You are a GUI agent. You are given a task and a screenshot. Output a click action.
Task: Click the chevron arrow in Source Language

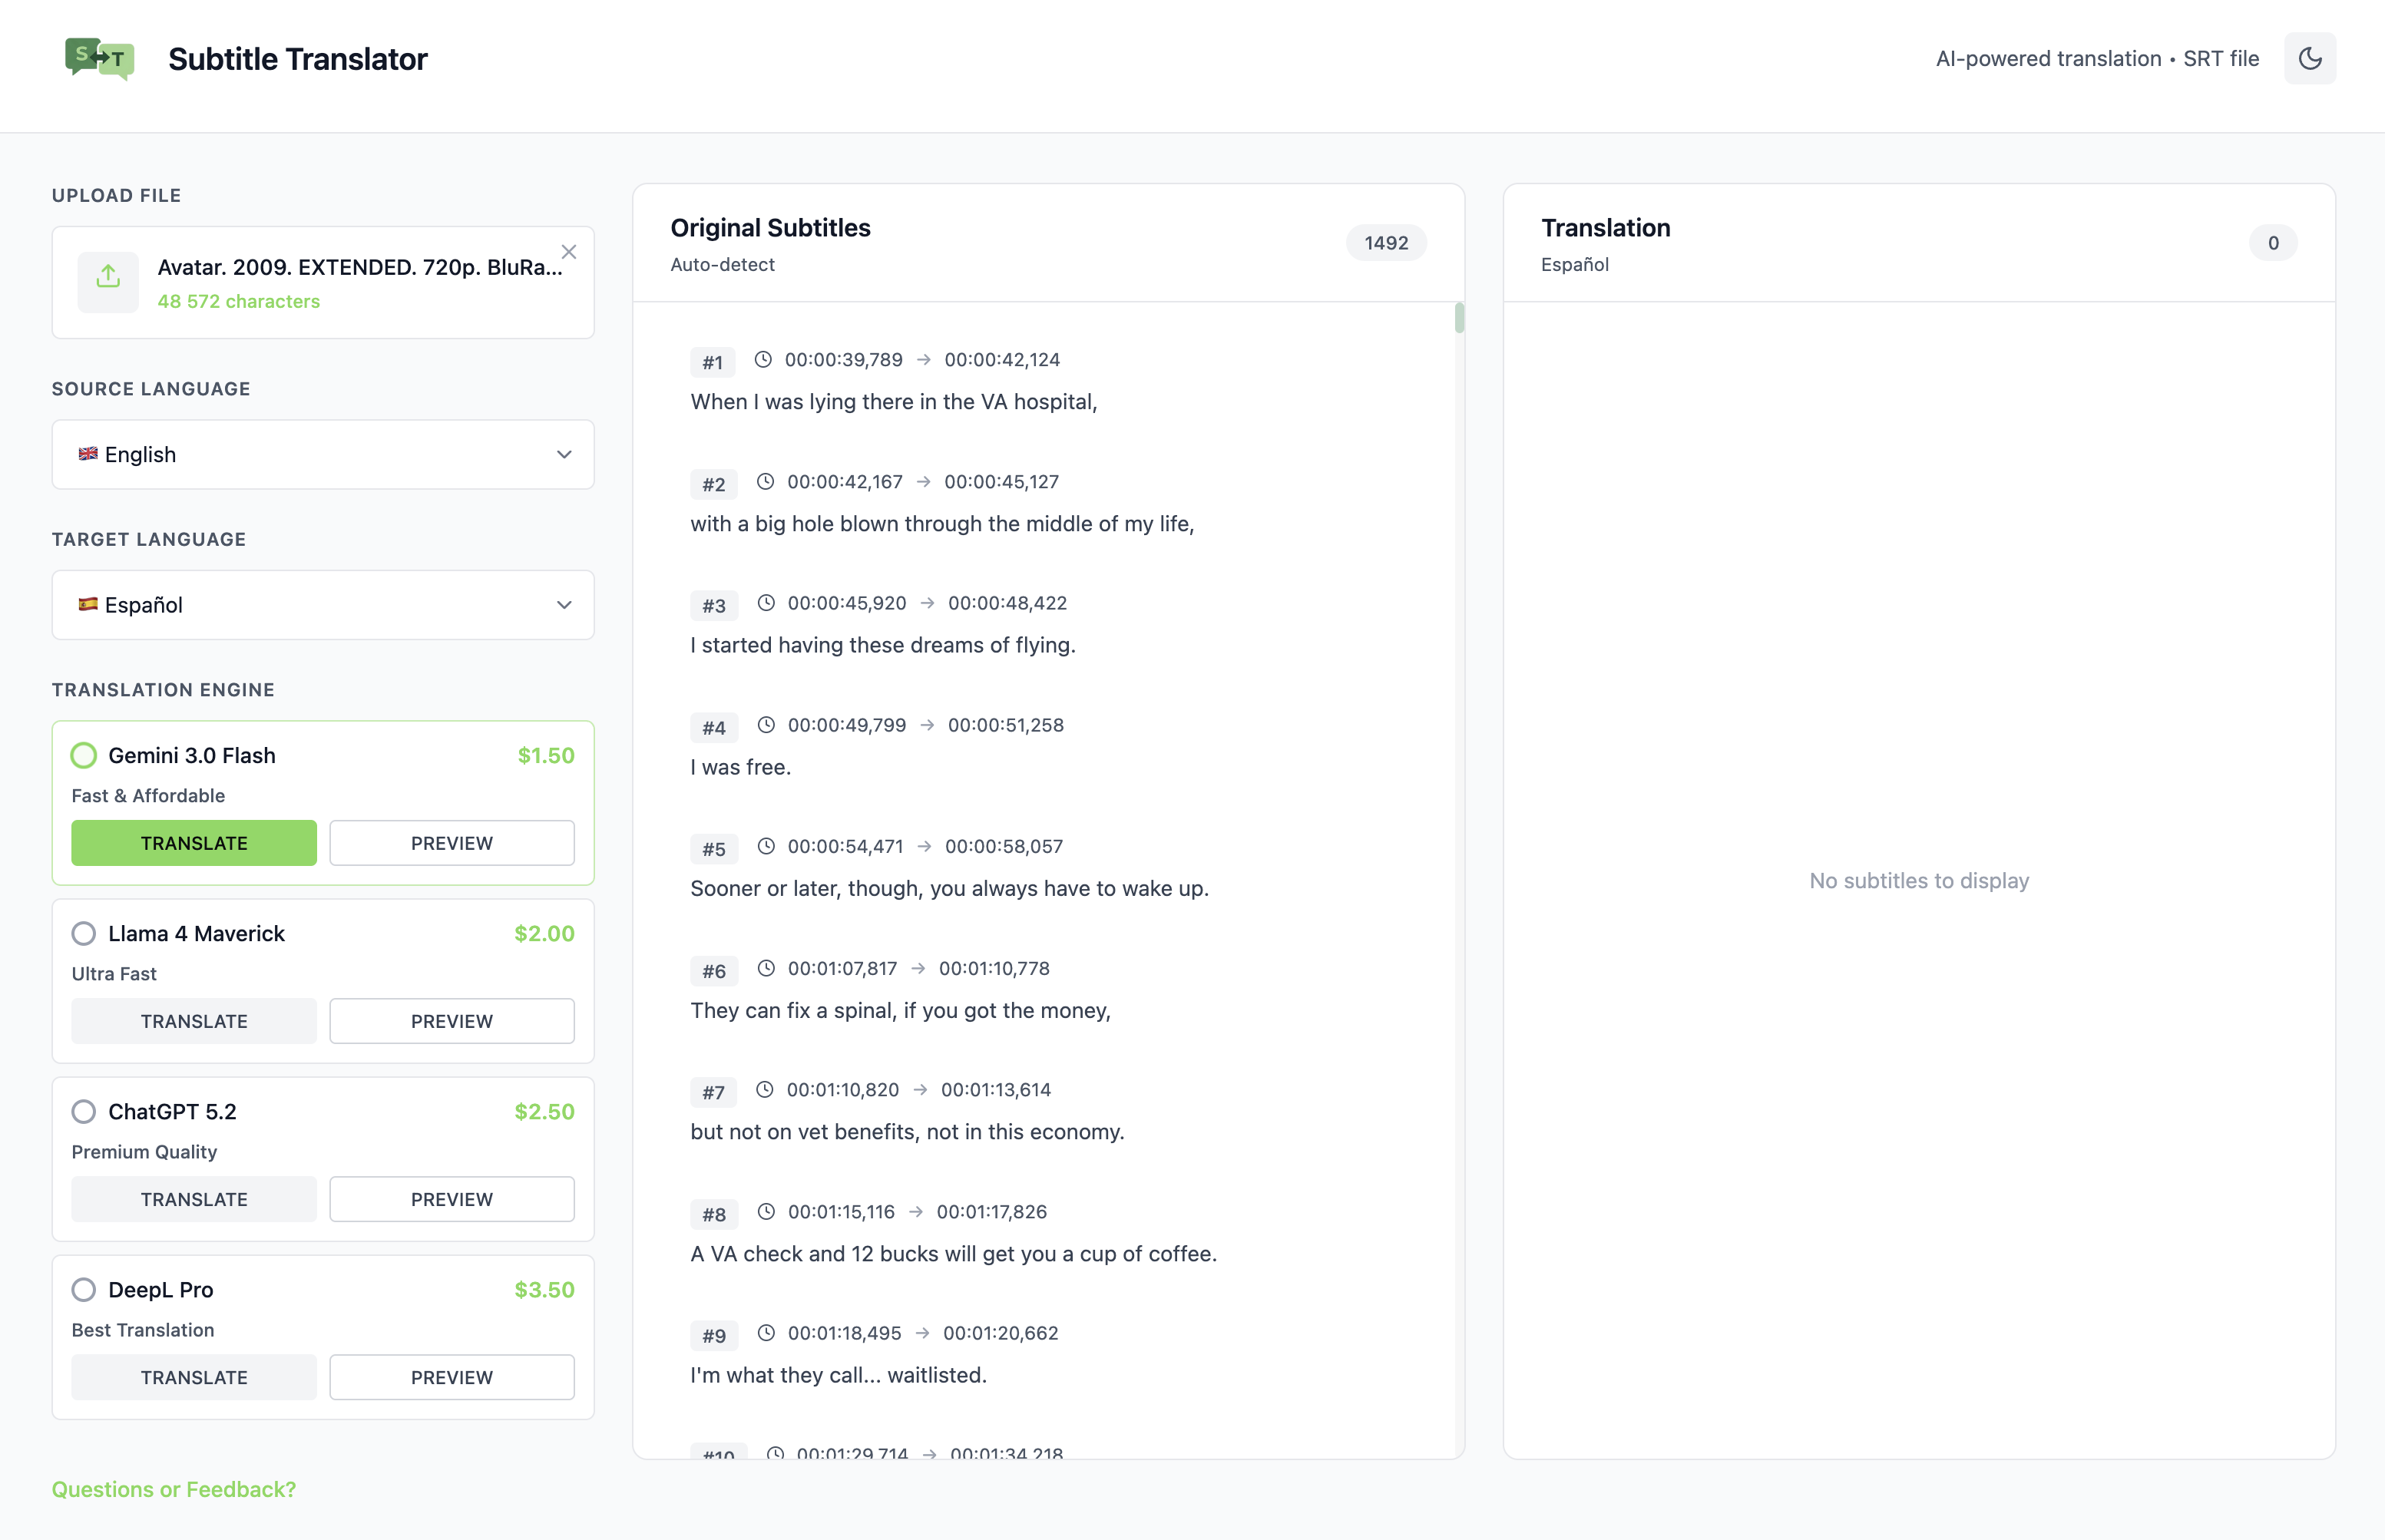[564, 455]
